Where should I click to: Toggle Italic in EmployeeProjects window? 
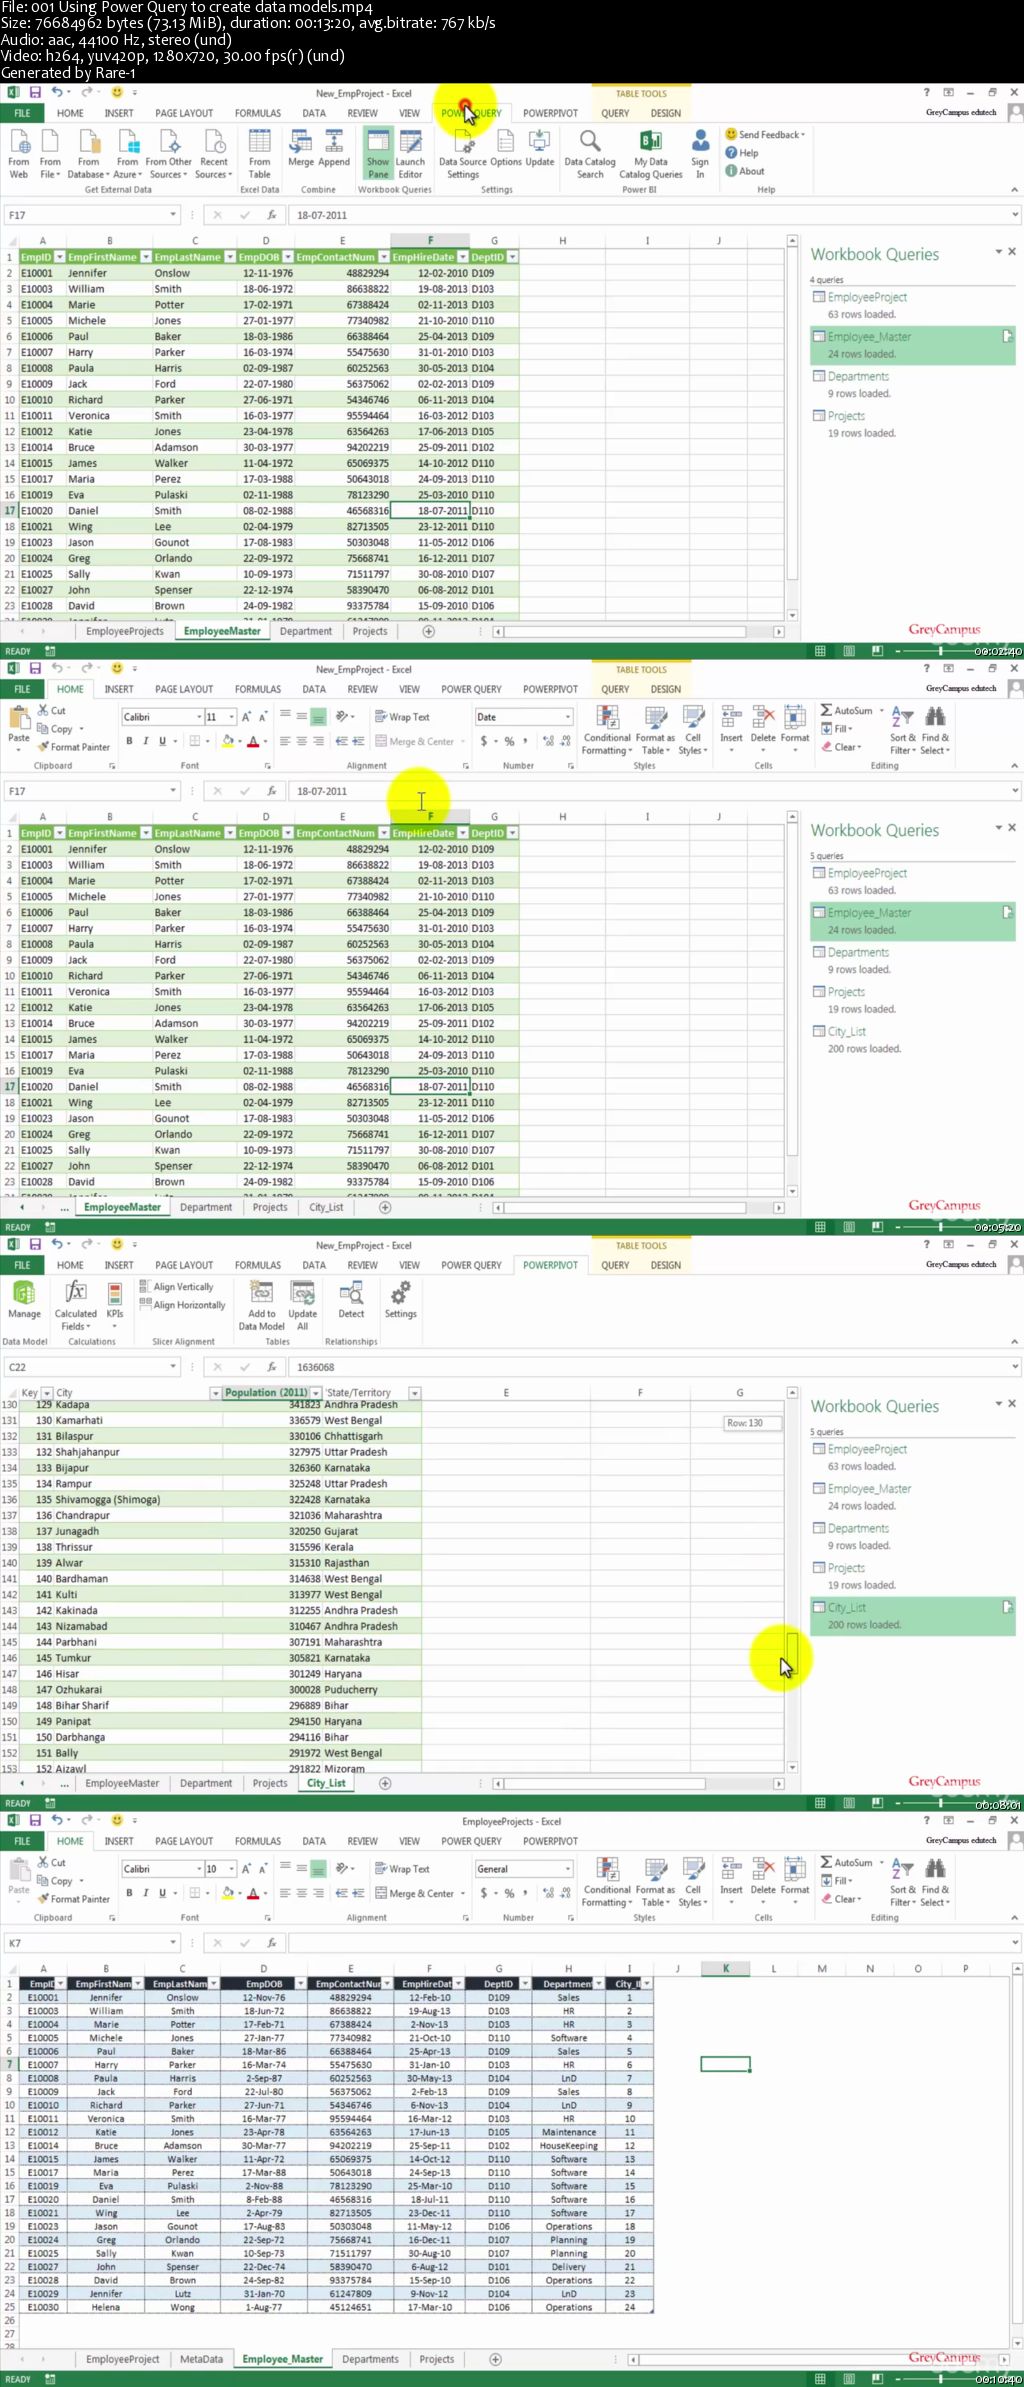click(x=146, y=1893)
